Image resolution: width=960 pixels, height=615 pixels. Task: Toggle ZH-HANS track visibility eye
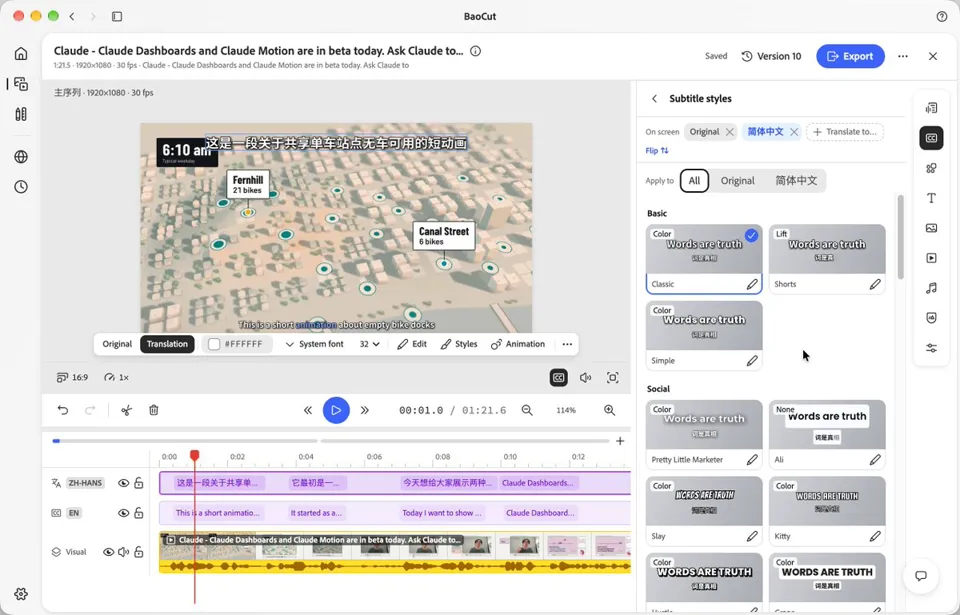pos(123,483)
